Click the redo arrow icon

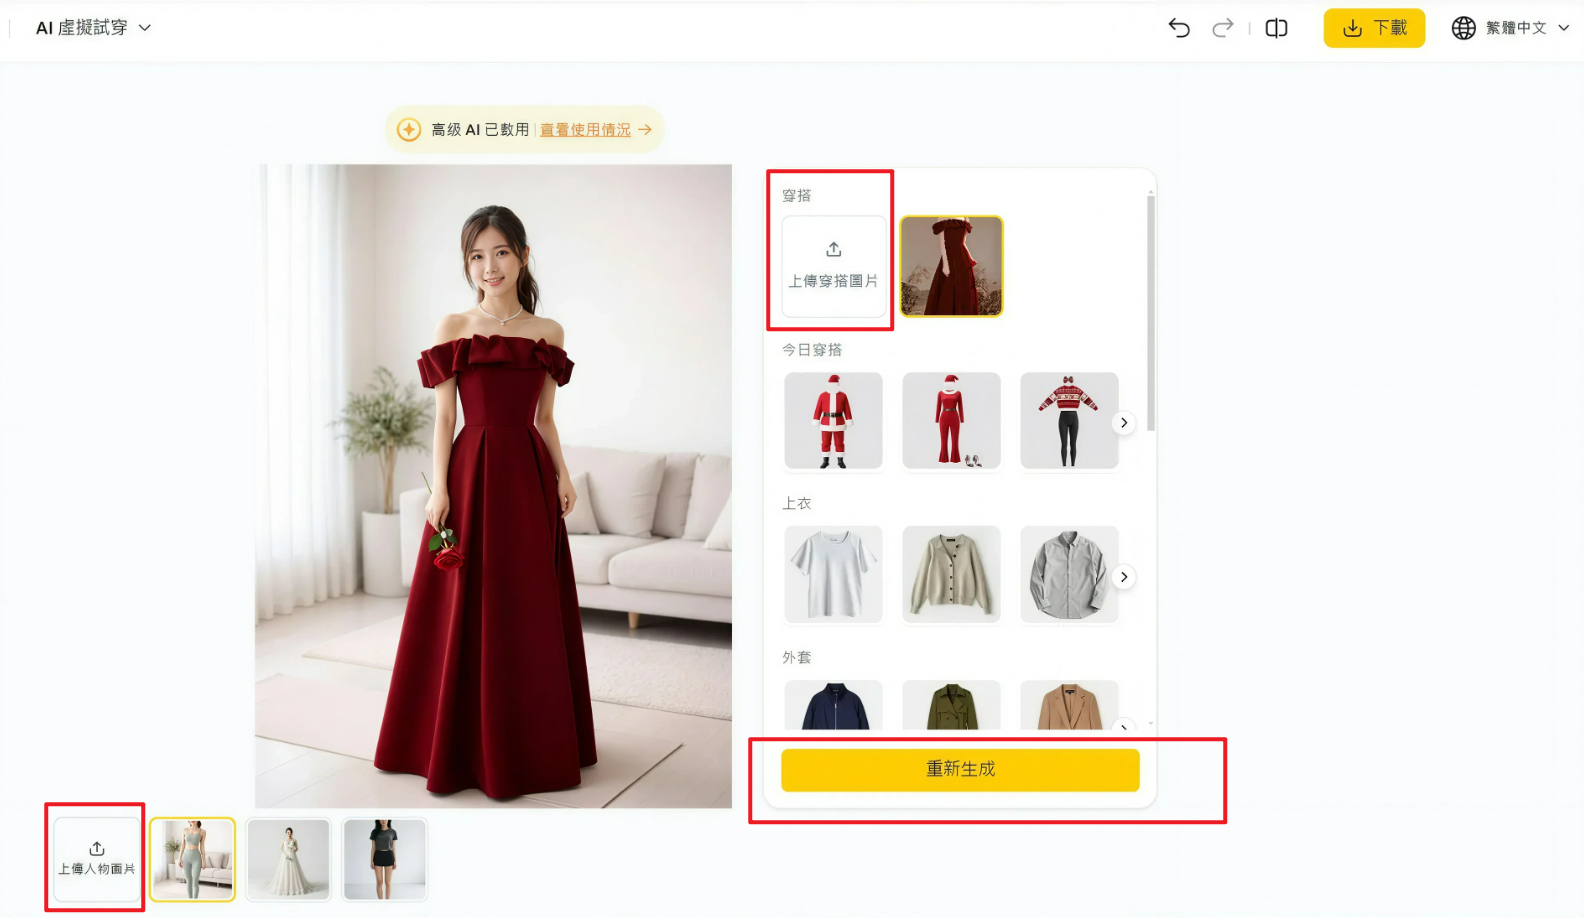[1222, 28]
